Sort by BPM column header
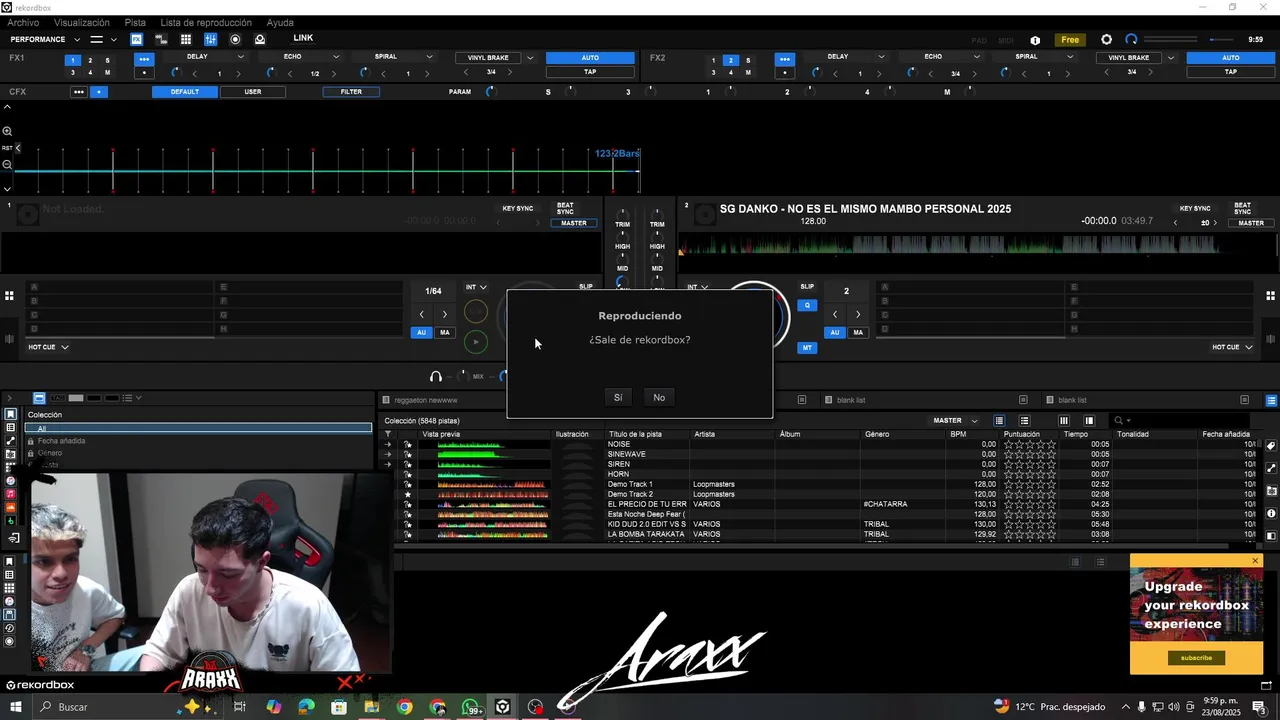 (958, 434)
